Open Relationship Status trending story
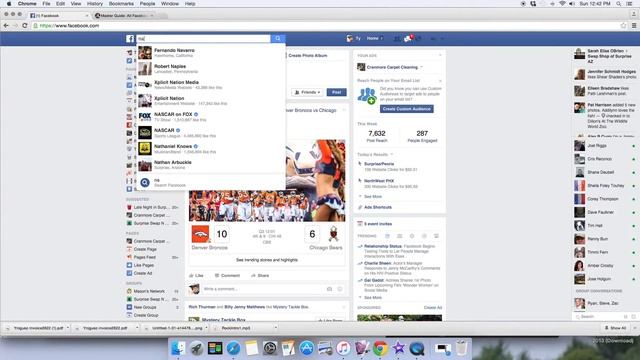This screenshot has height=360, width=640. 383,247
